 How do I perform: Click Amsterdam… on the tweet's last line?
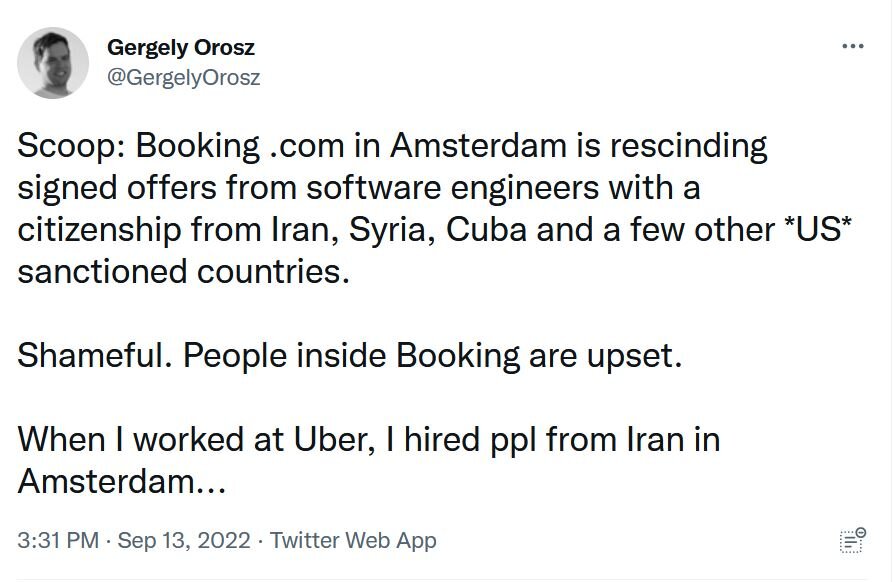(x=124, y=481)
